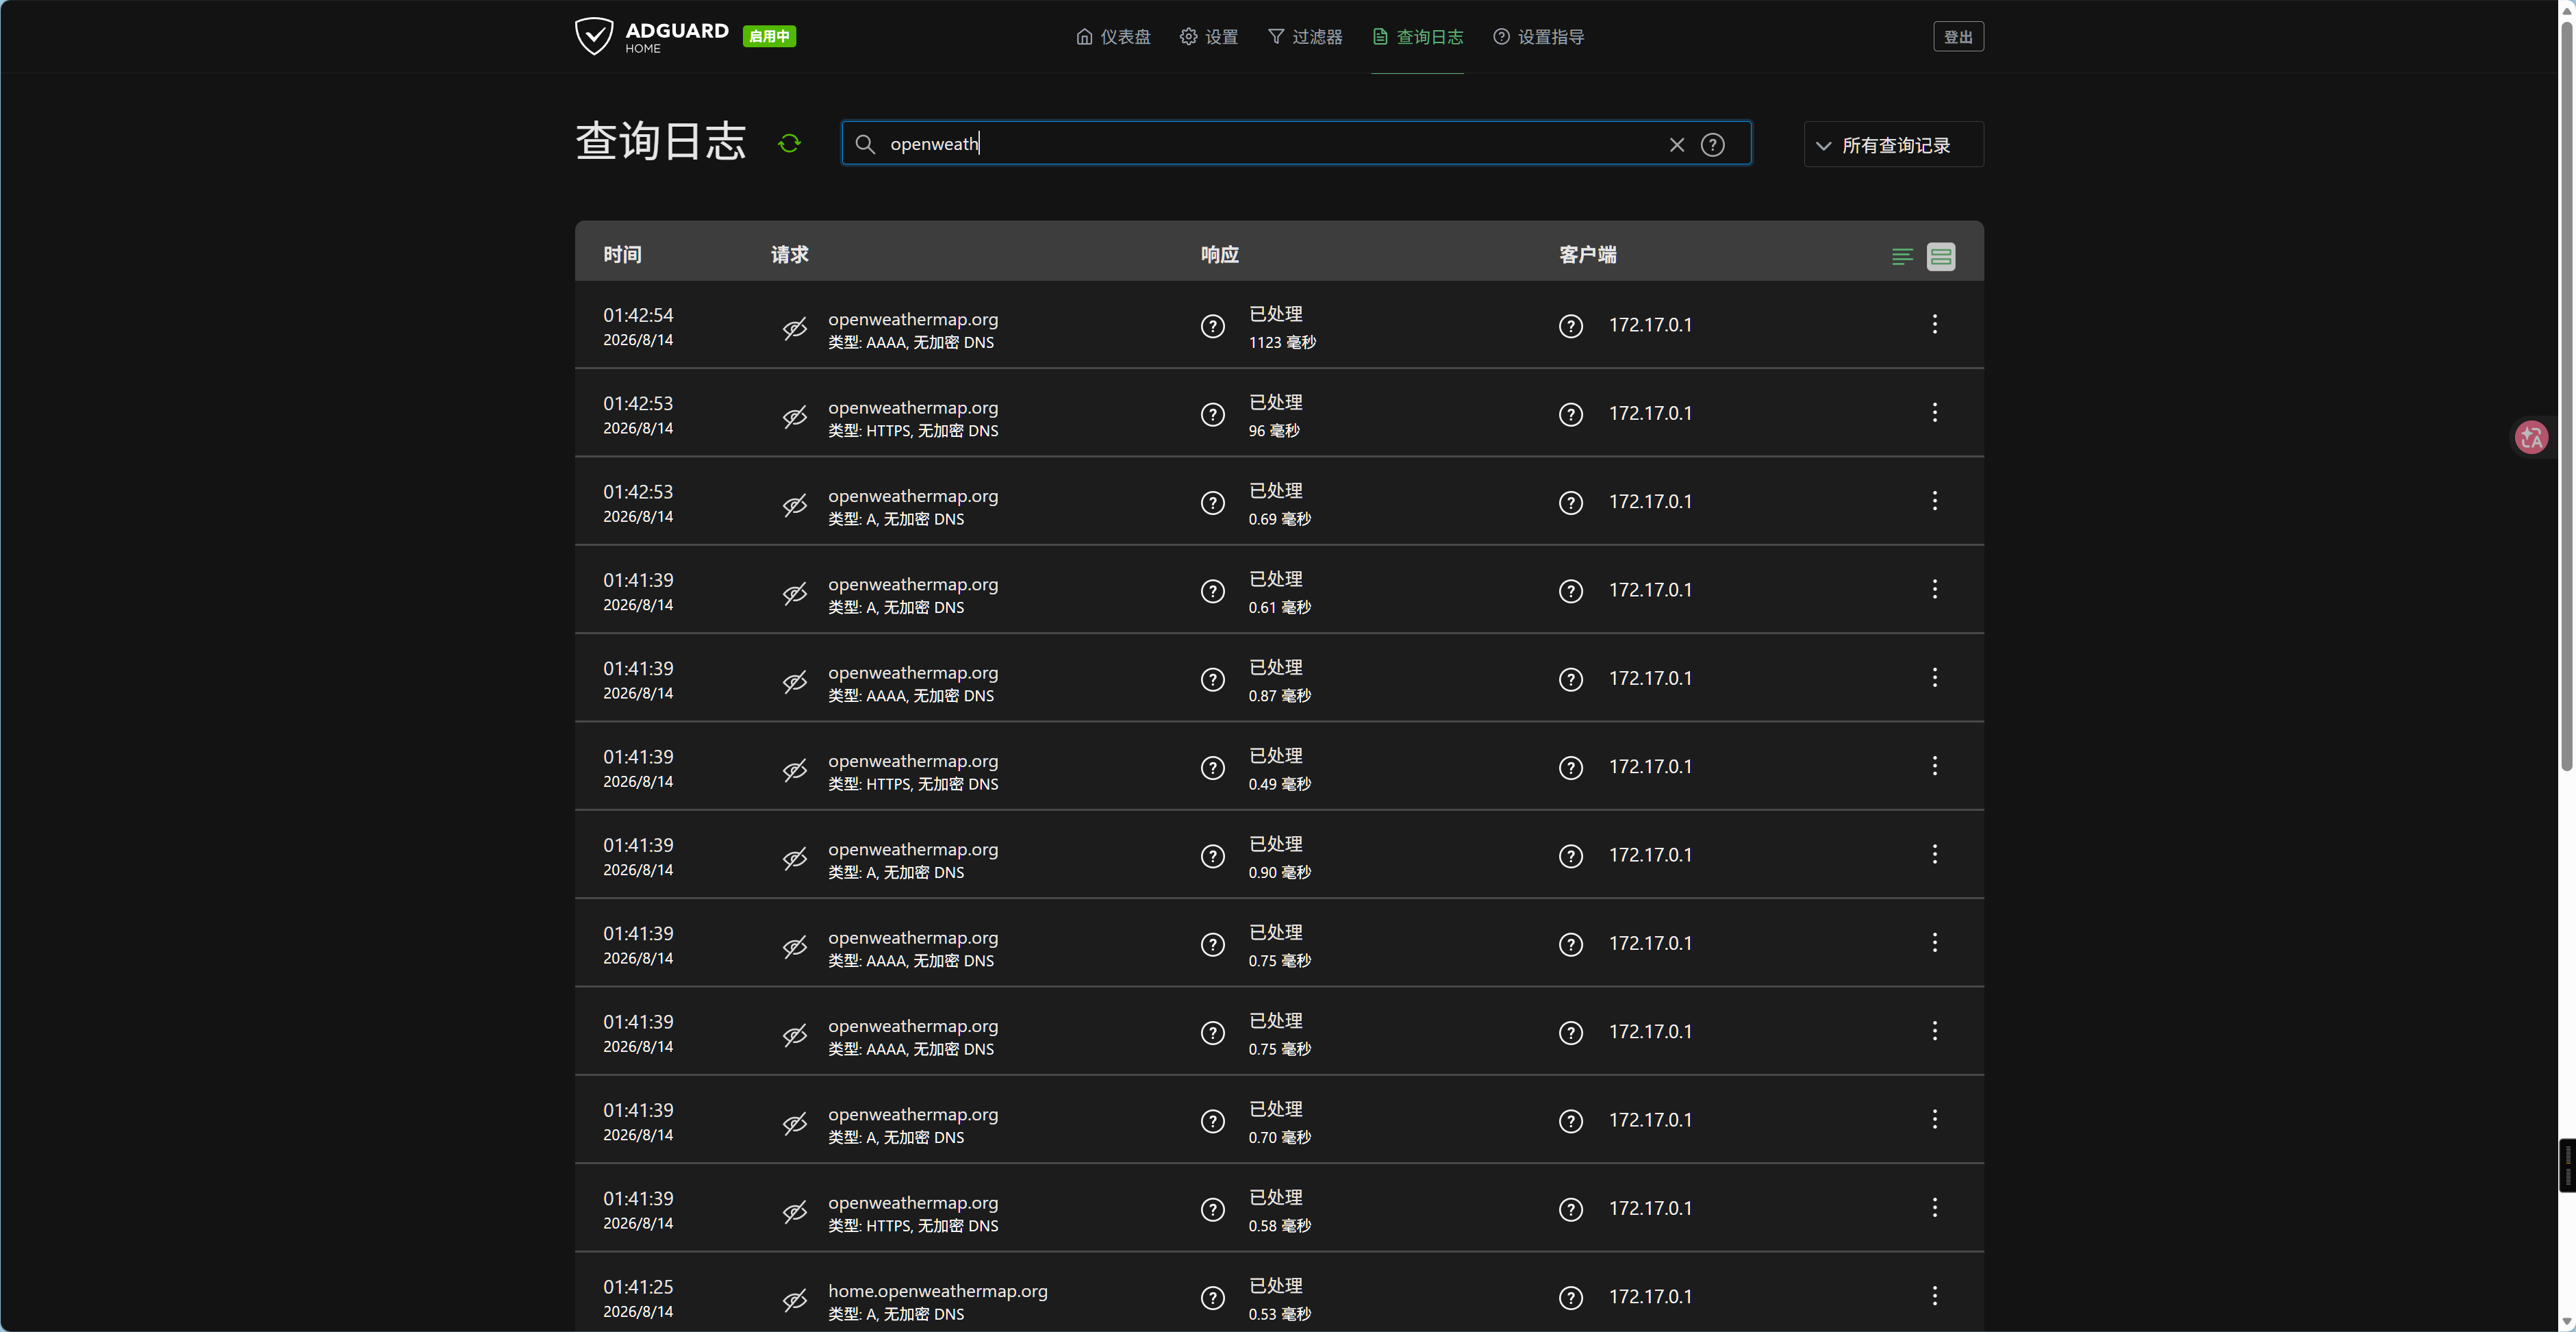
Task: Toggle the eye icon on the home.openweathermap.org row
Action: pos(795,1301)
